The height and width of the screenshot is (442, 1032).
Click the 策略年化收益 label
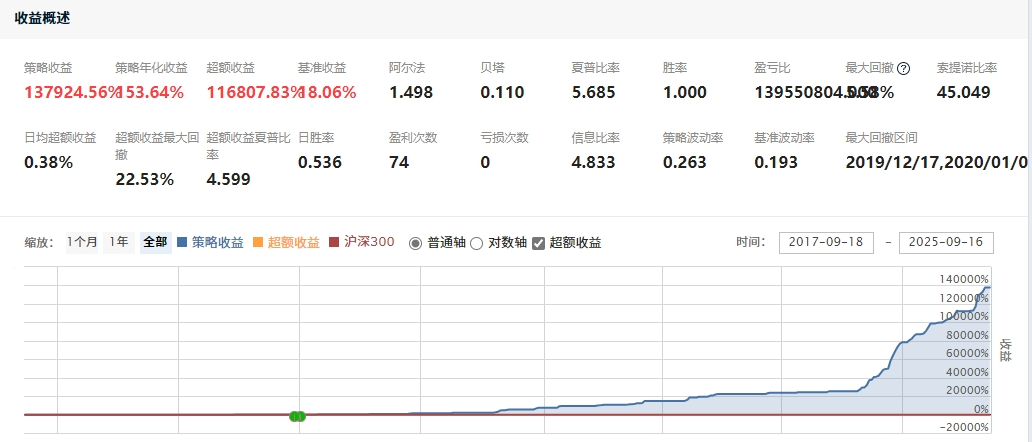tap(151, 68)
